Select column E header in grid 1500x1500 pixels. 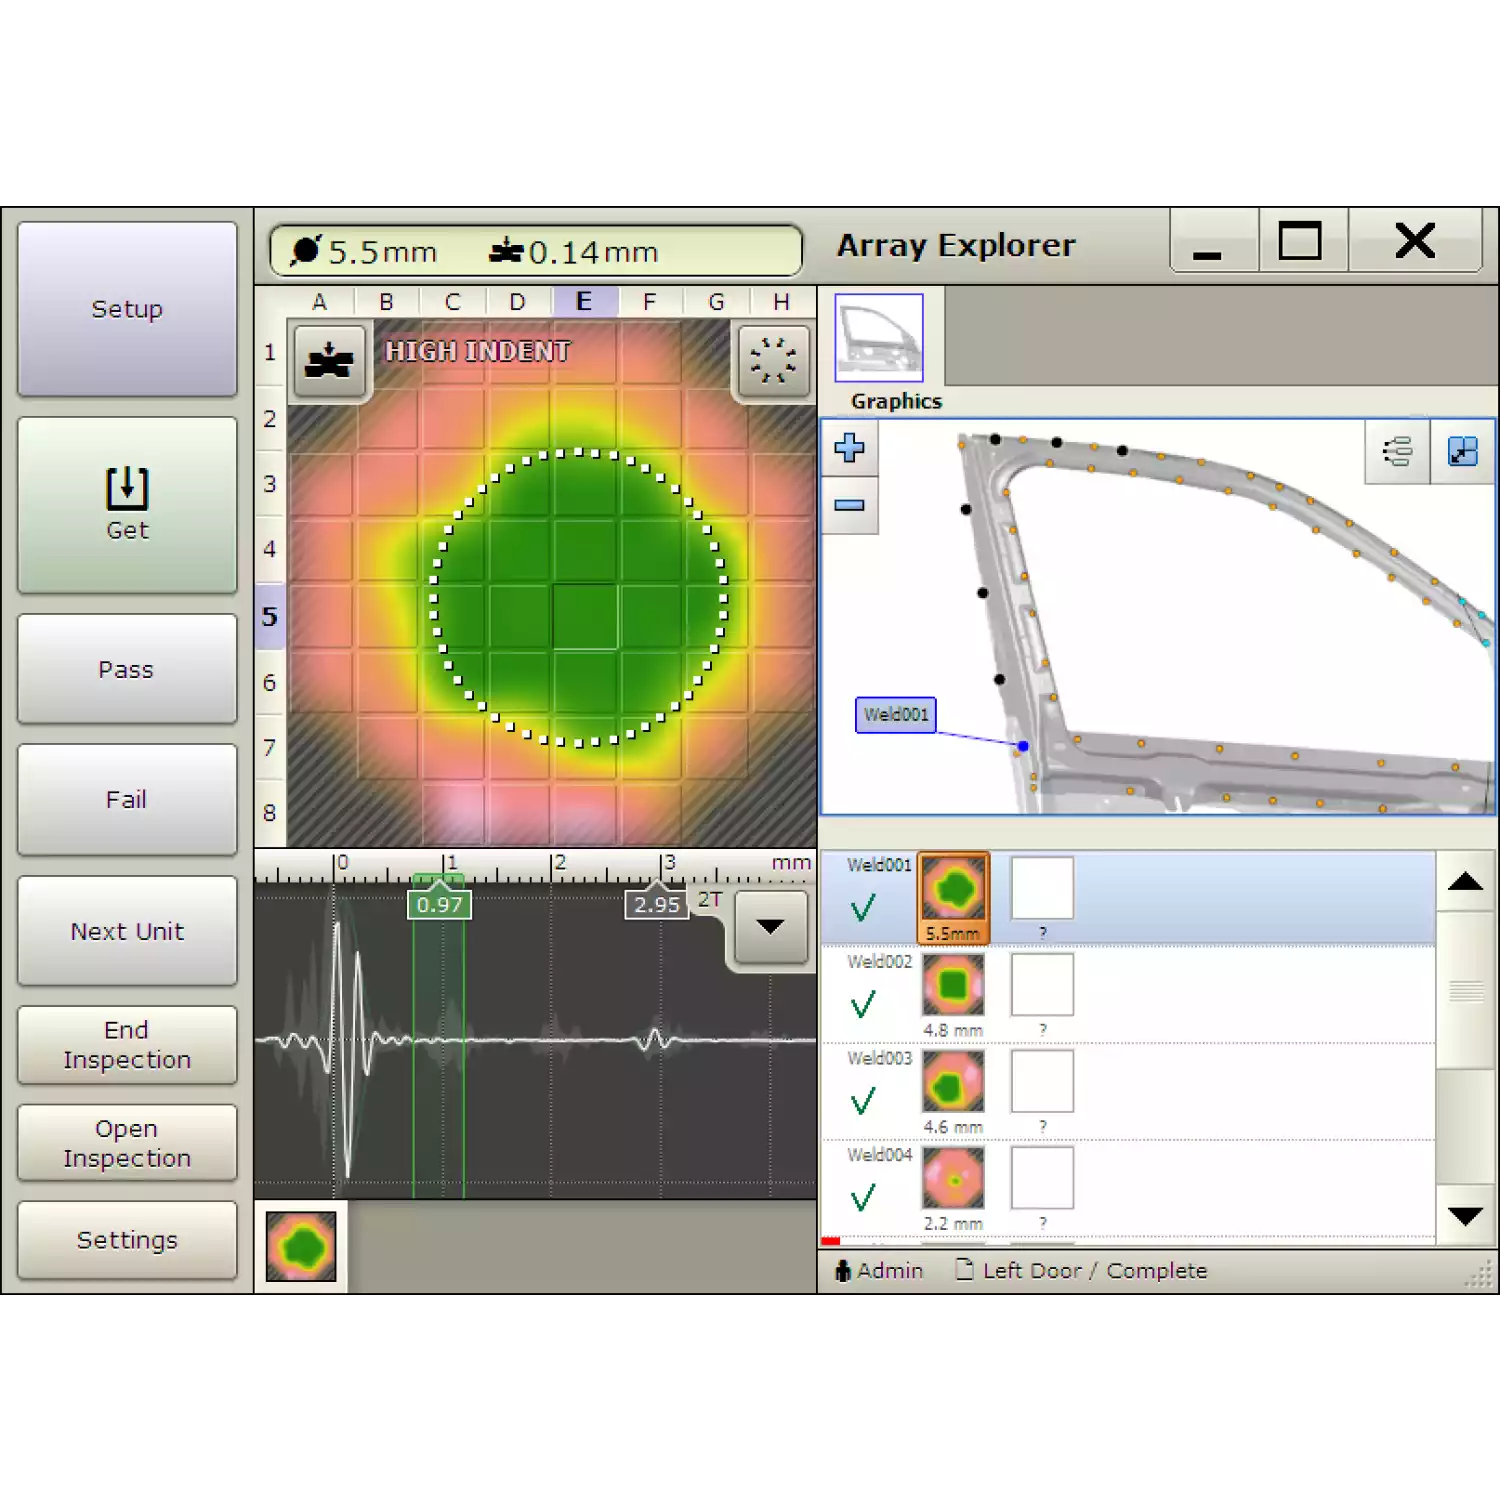coord(584,302)
